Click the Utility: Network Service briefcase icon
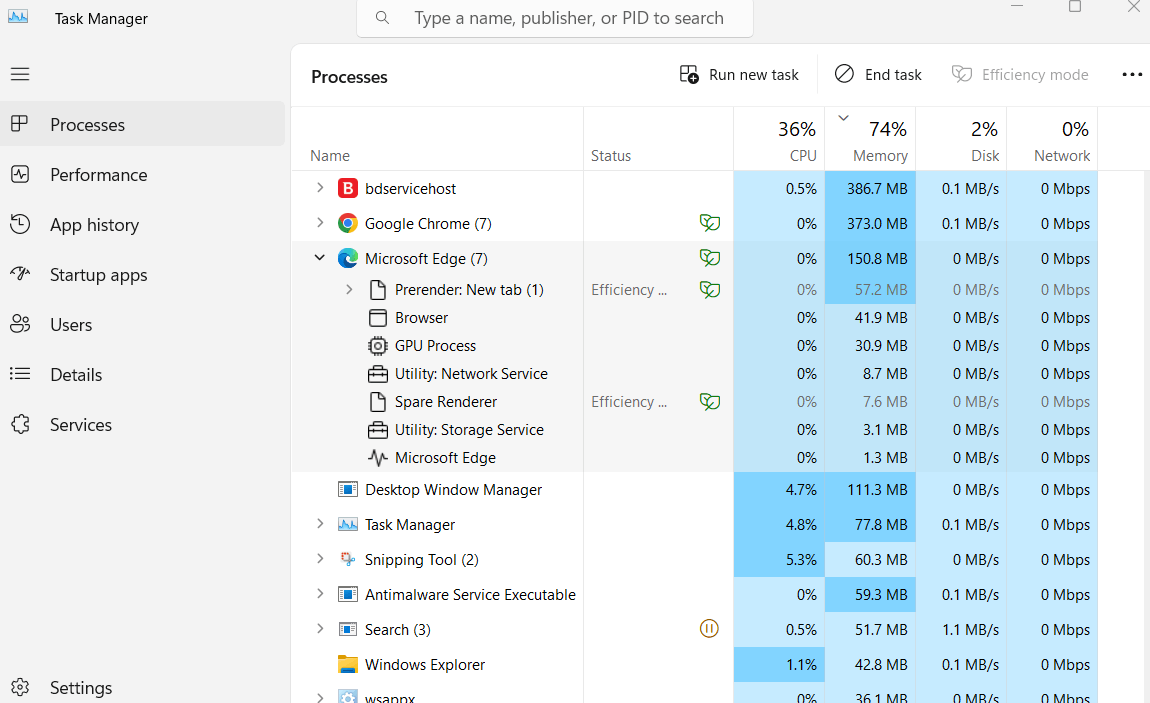The image size is (1150, 703). 378,374
